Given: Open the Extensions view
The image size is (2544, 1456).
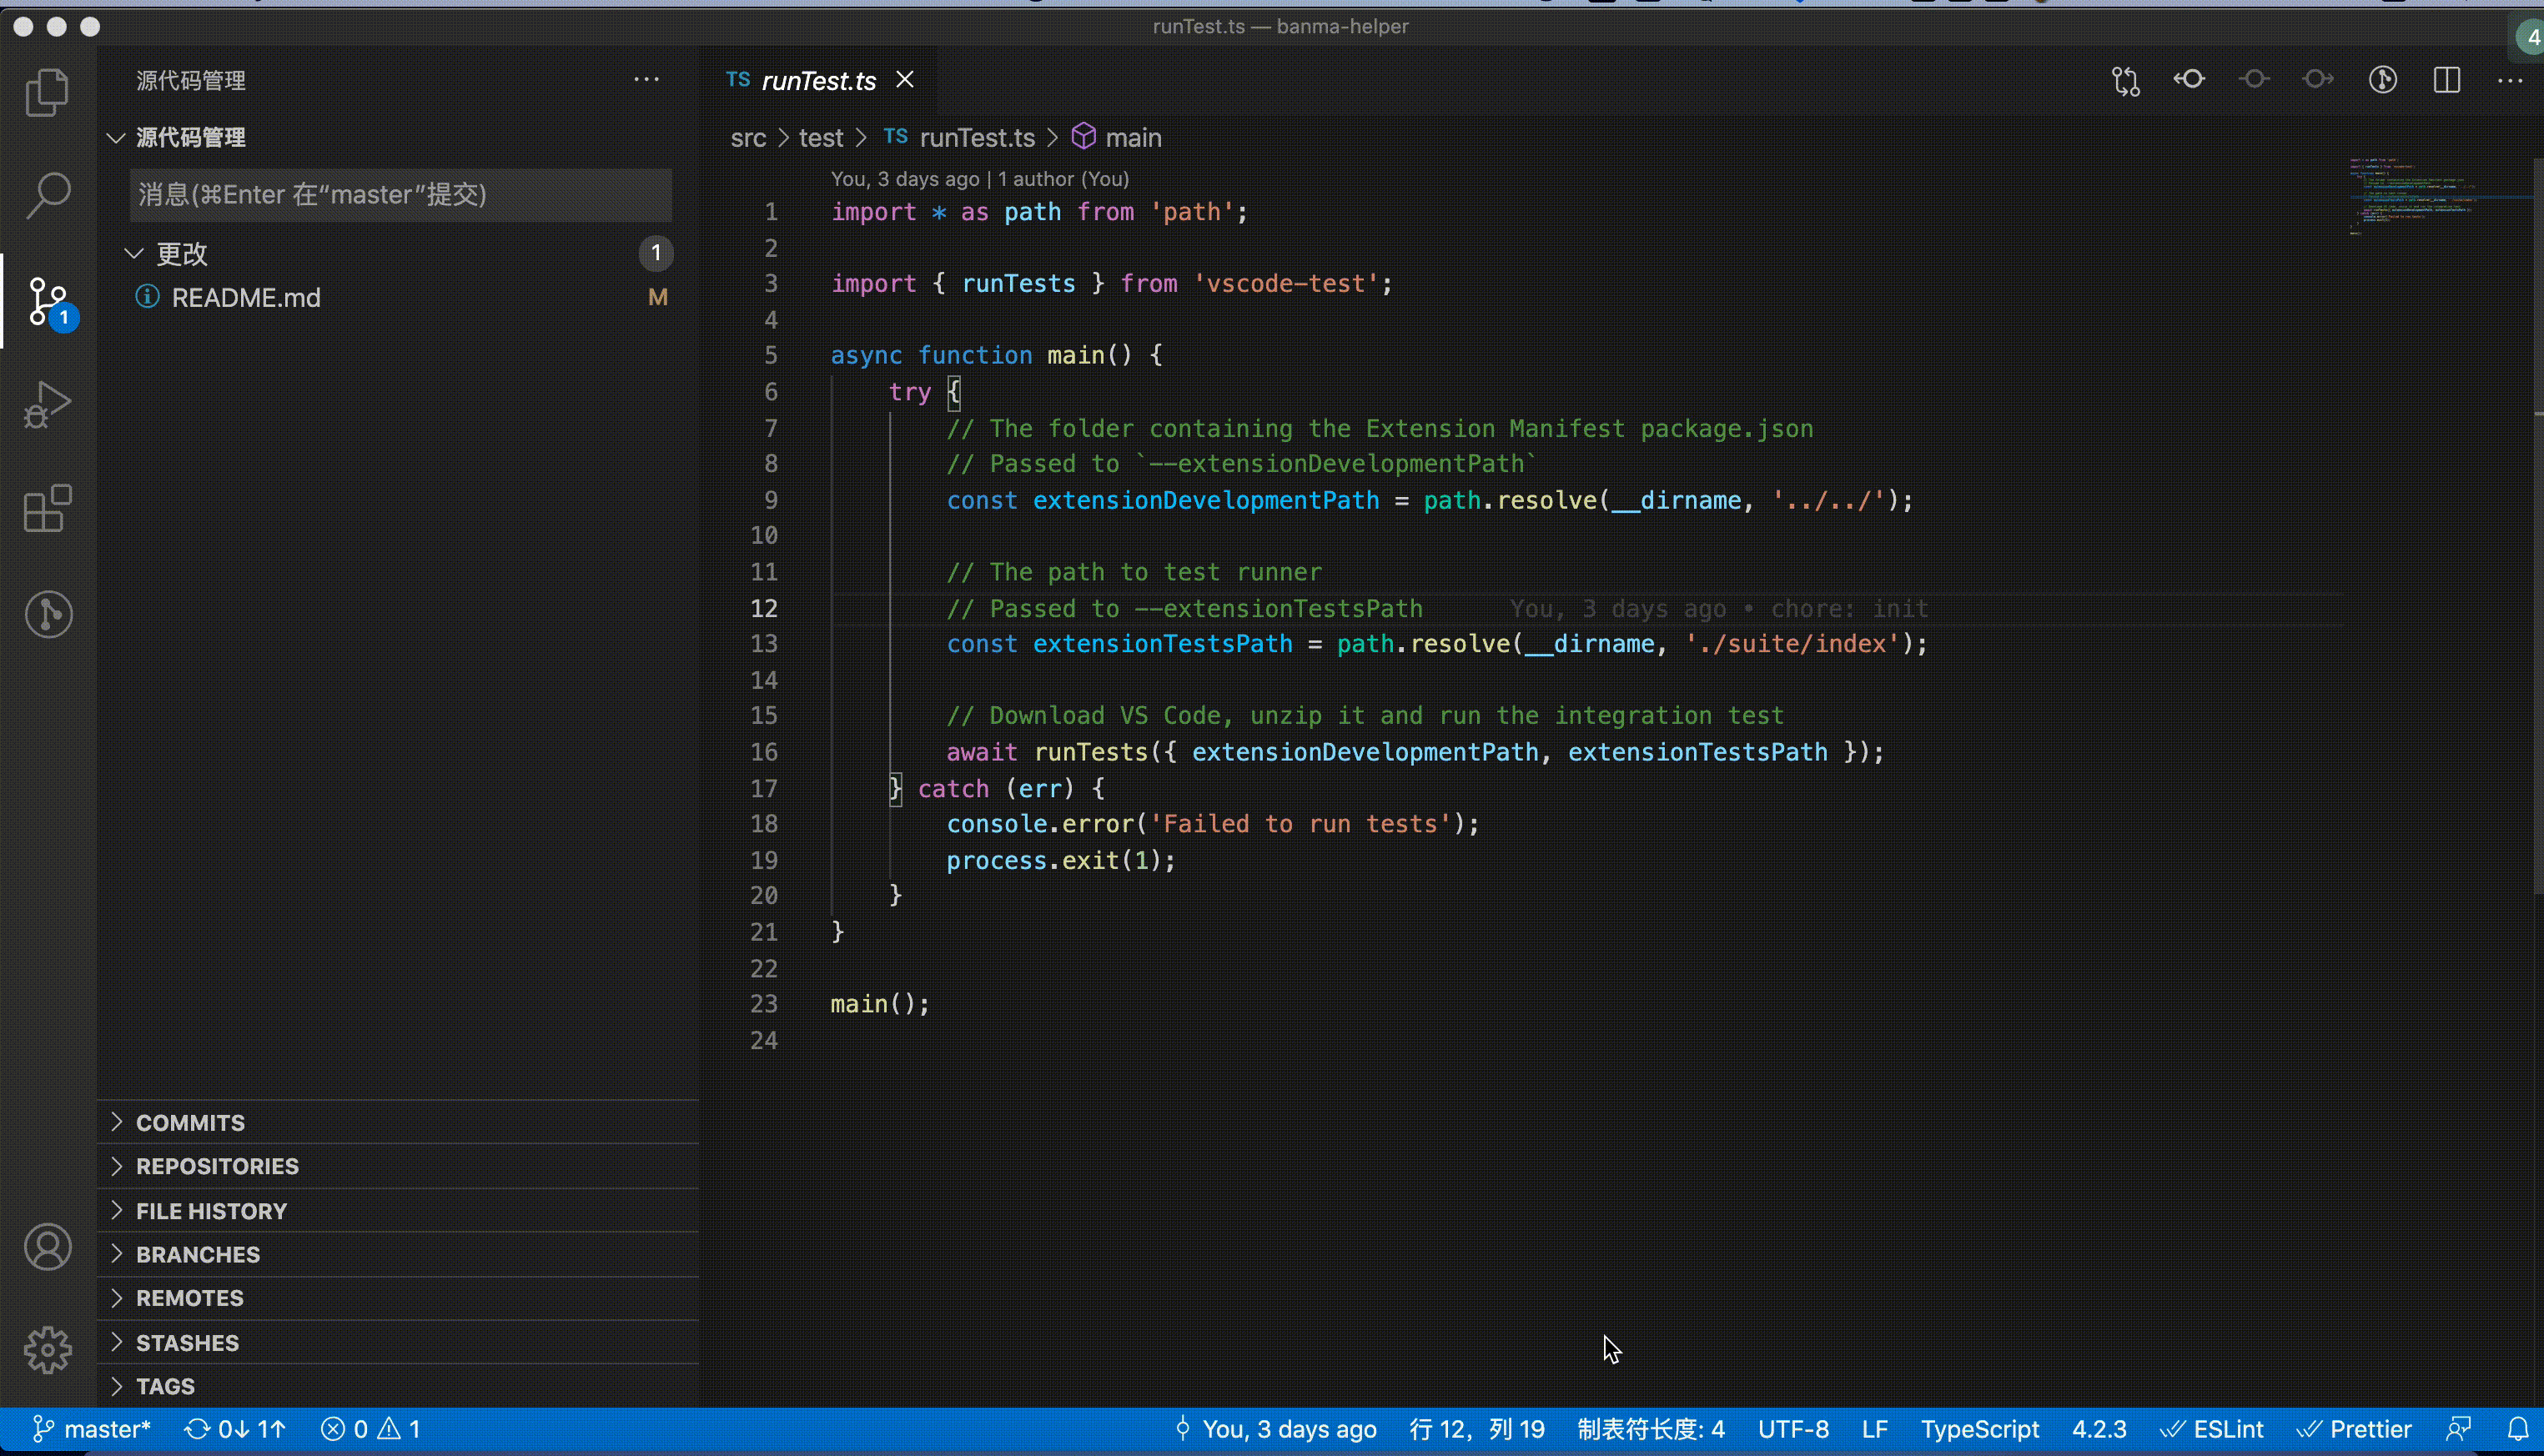Looking at the screenshot, I should [47, 509].
